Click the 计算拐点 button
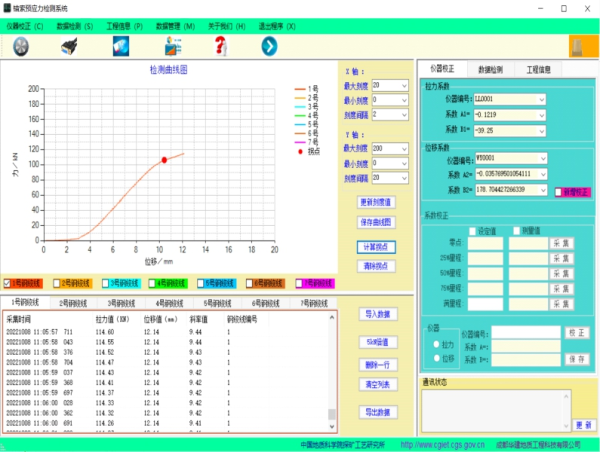 378,245
